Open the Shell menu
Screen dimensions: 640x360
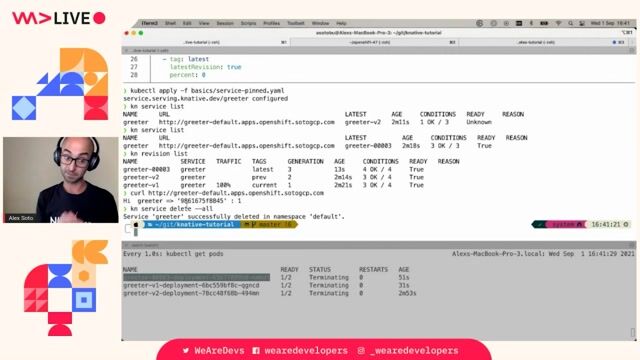(x=170, y=23)
